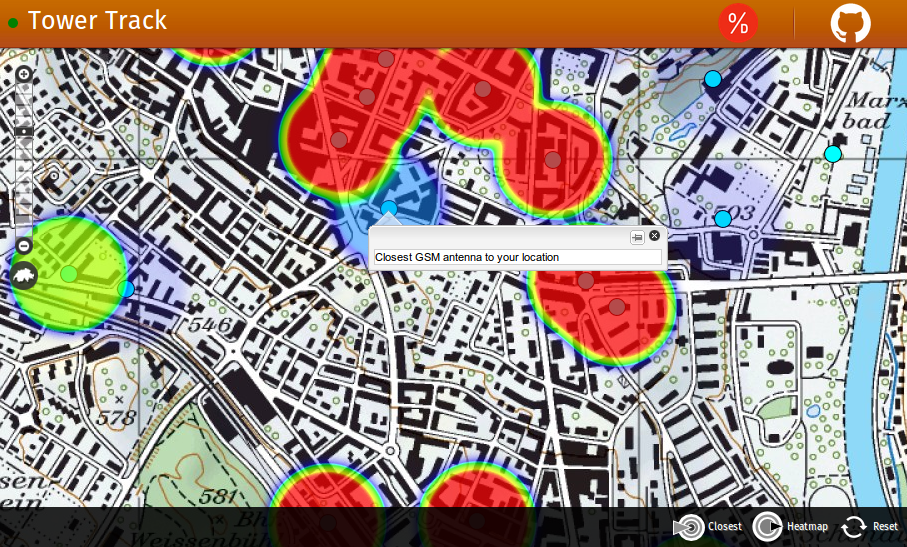The width and height of the screenshot is (907, 547).
Task: Click the cyan antenna marker near Marzbad label
Action: pyautogui.click(x=833, y=154)
